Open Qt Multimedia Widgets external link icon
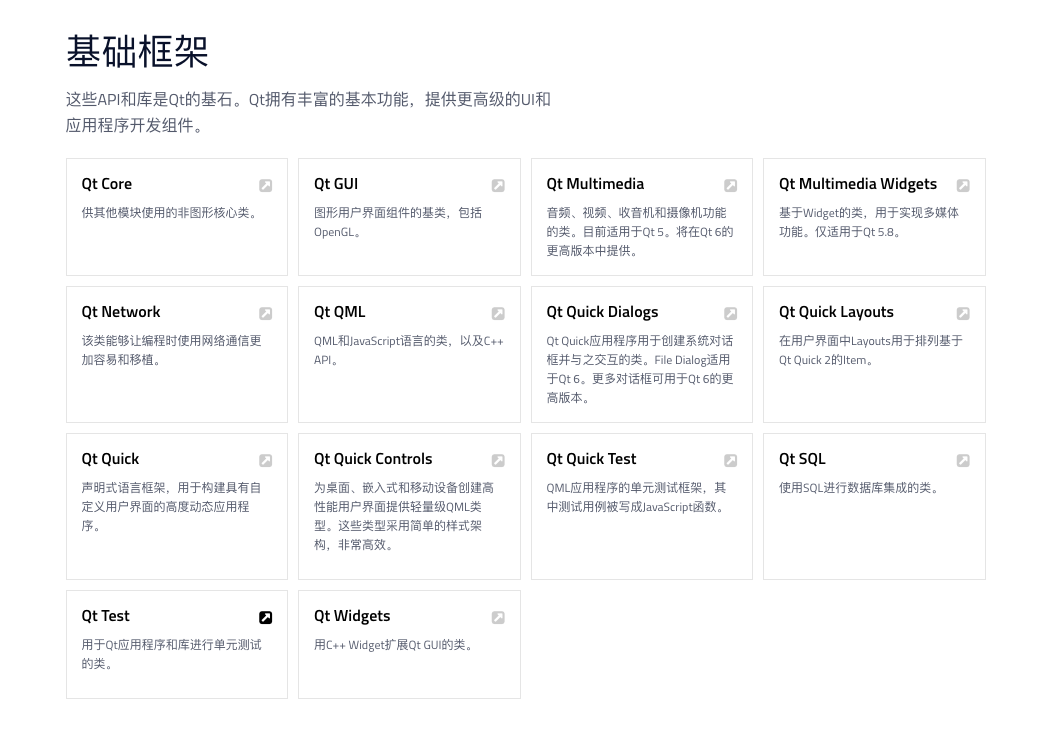This screenshot has height=732, width=1048. coord(963,185)
